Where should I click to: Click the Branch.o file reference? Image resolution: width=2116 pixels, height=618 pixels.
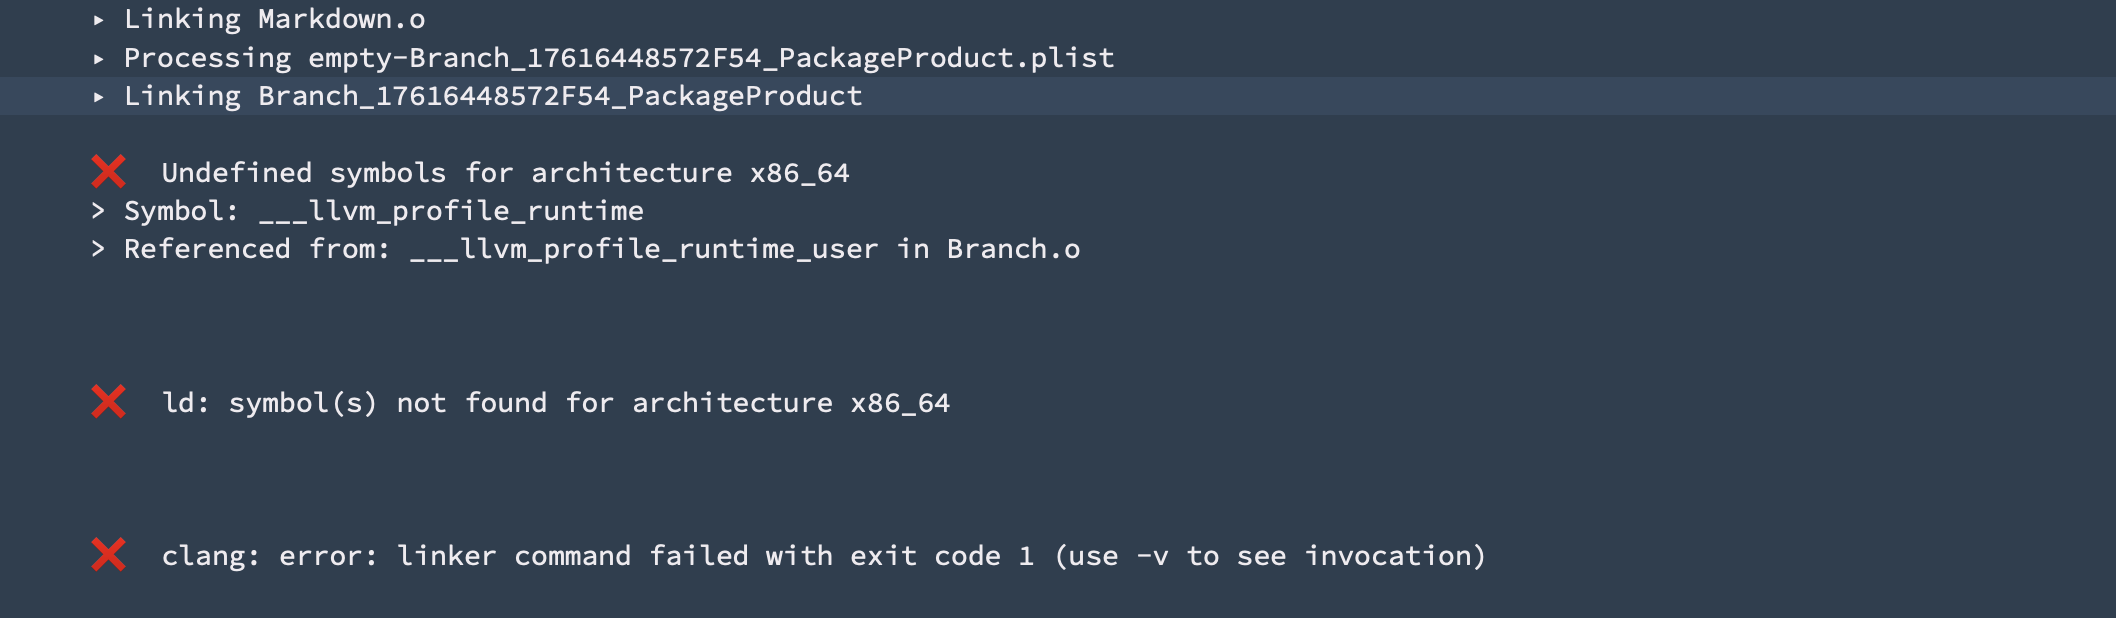(1014, 249)
